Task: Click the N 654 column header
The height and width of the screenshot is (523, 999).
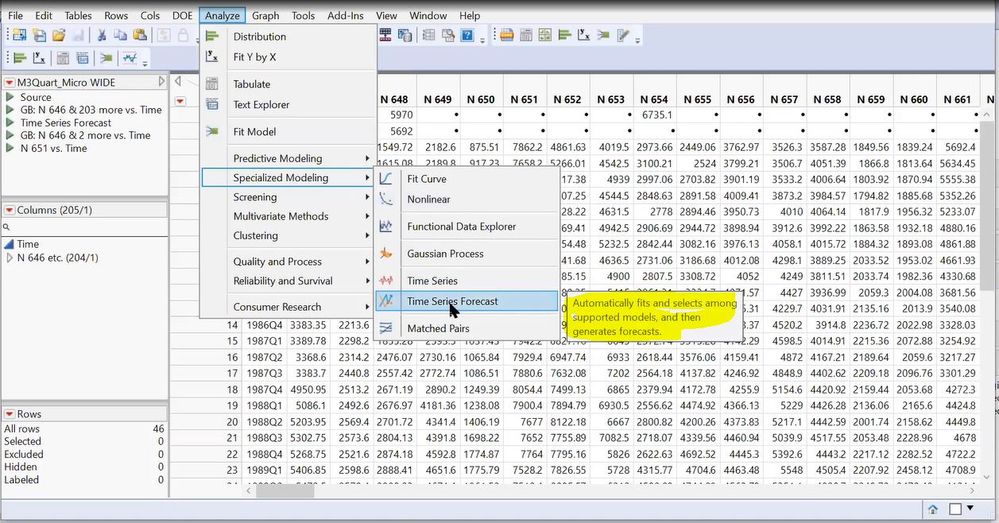Action: pyautogui.click(x=653, y=100)
